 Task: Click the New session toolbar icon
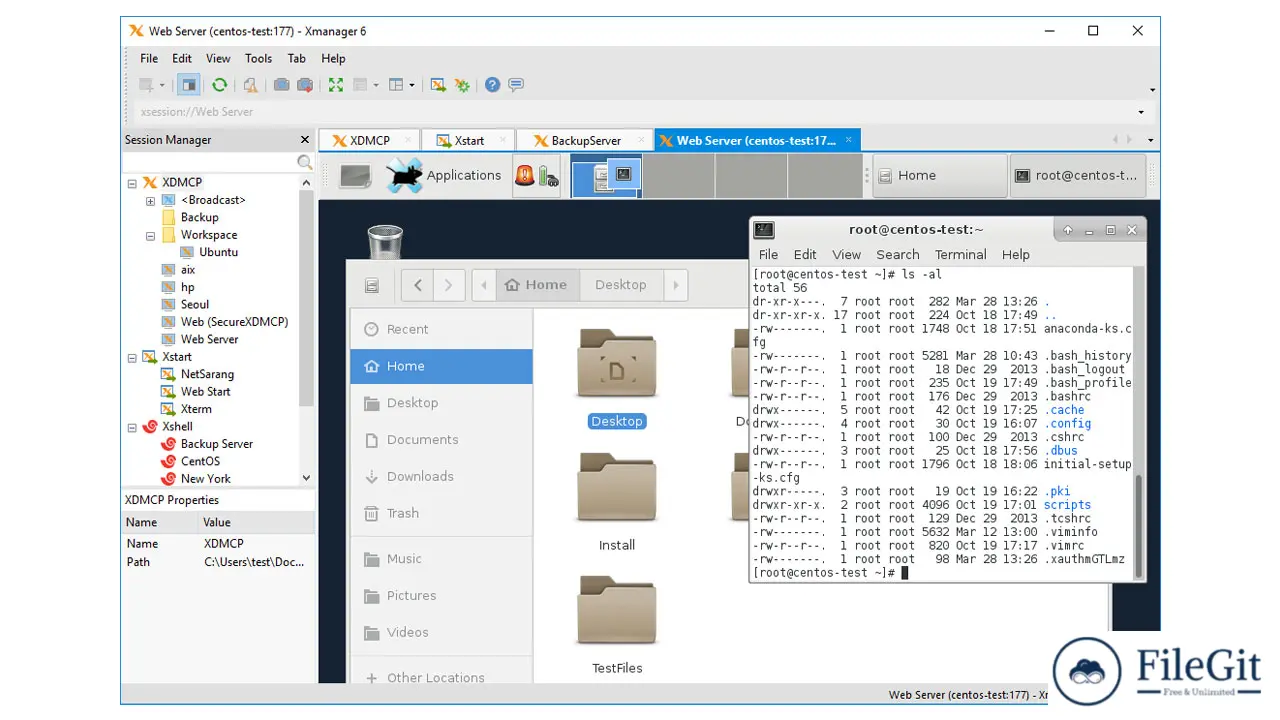(x=147, y=85)
